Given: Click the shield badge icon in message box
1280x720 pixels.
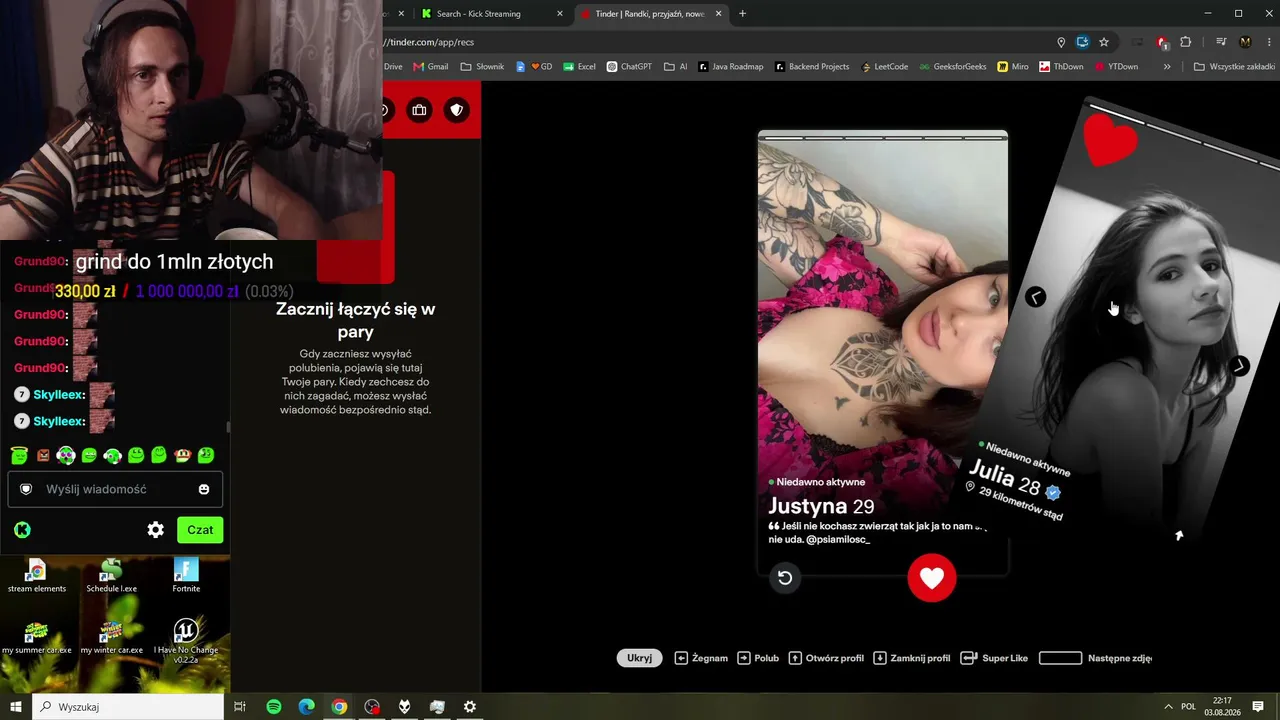Looking at the screenshot, I should tap(26, 489).
